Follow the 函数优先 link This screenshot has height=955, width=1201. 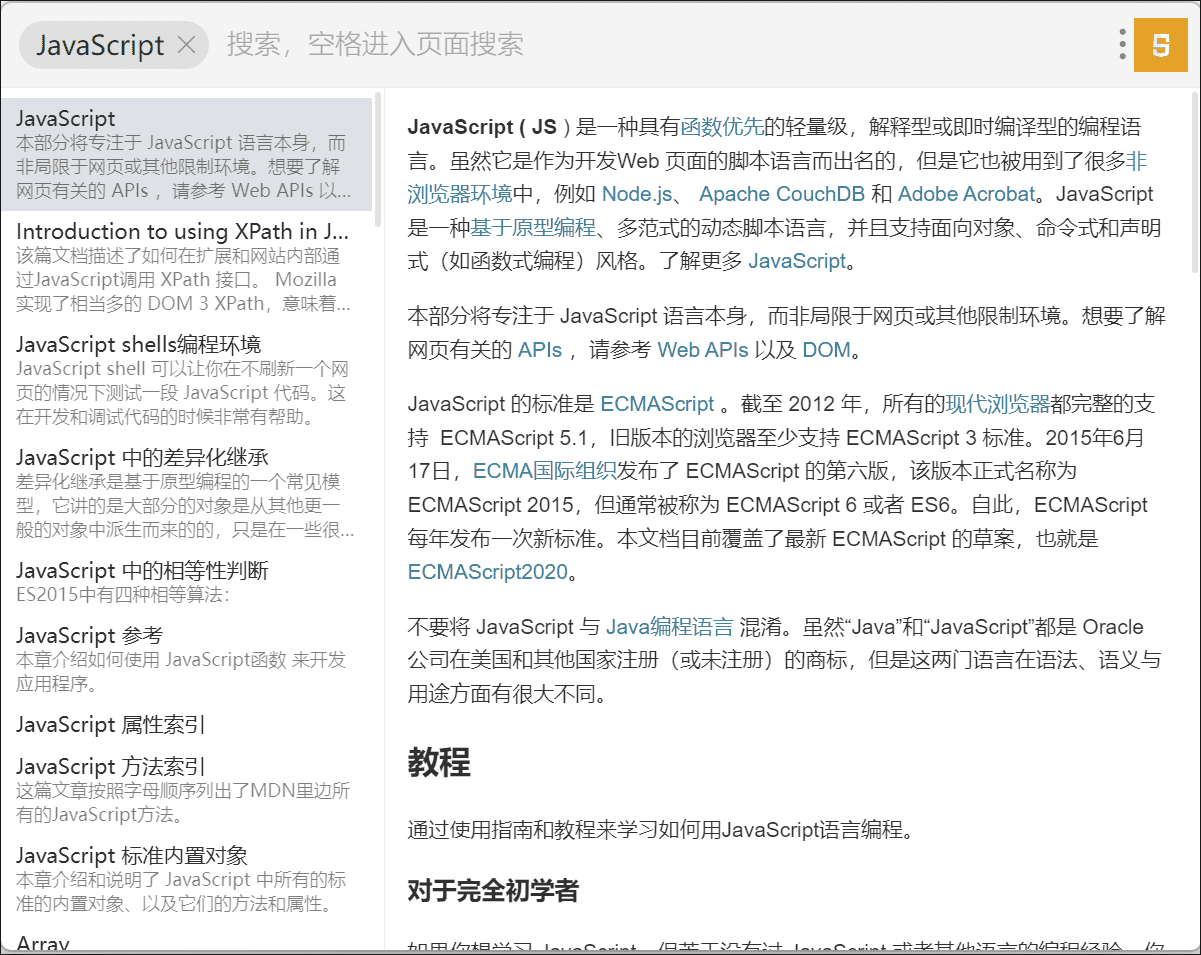point(722,127)
